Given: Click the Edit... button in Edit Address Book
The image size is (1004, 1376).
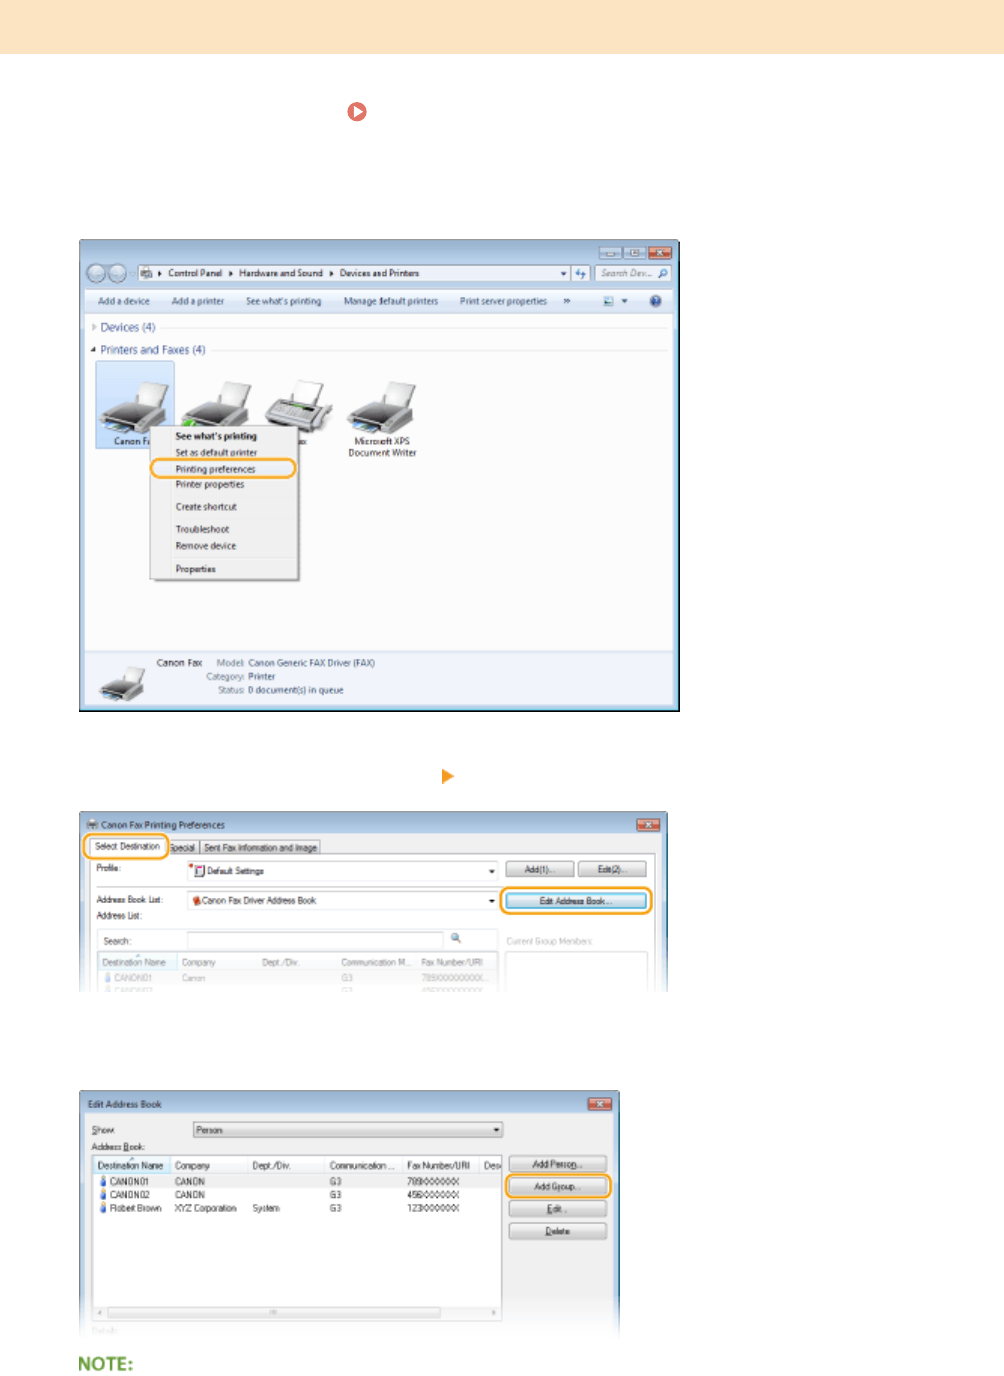Looking at the screenshot, I should pos(557,1209).
